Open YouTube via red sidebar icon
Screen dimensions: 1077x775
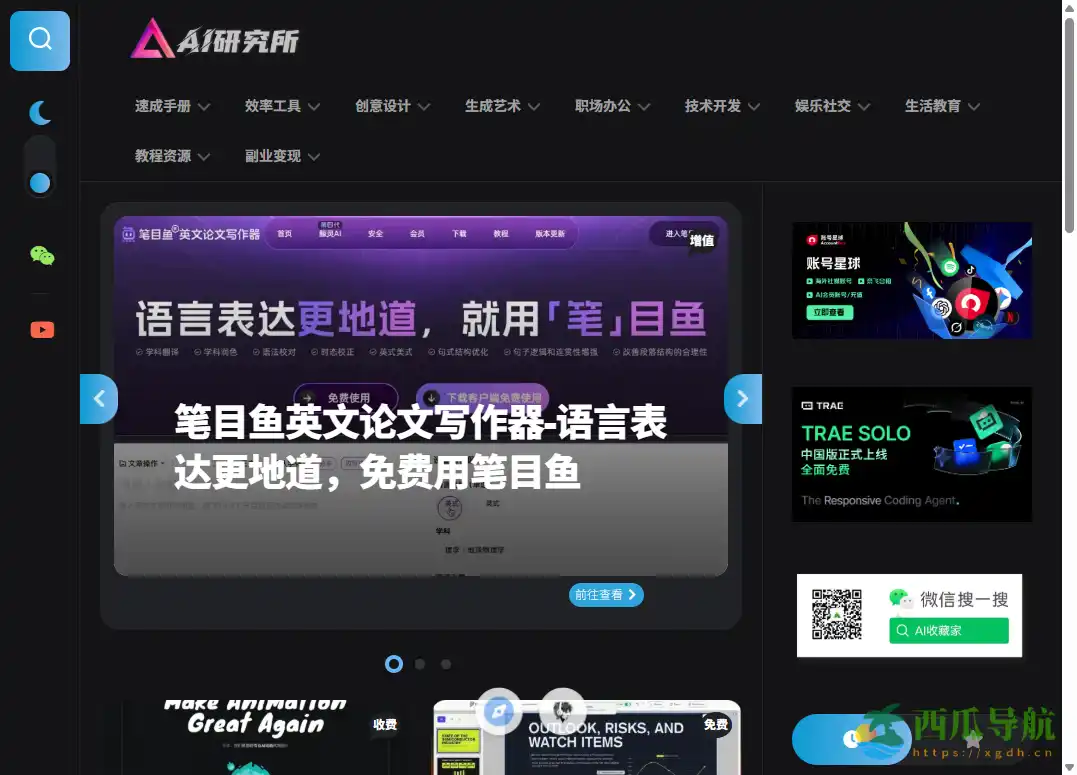41,329
